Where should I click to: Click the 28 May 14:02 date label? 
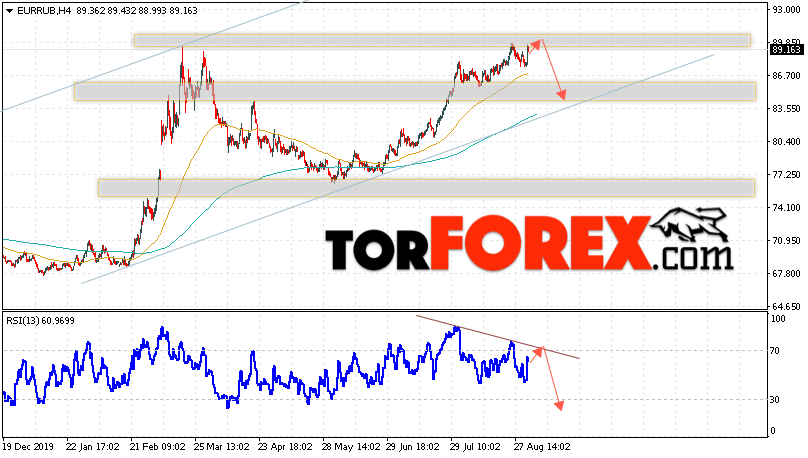tap(350, 446)
